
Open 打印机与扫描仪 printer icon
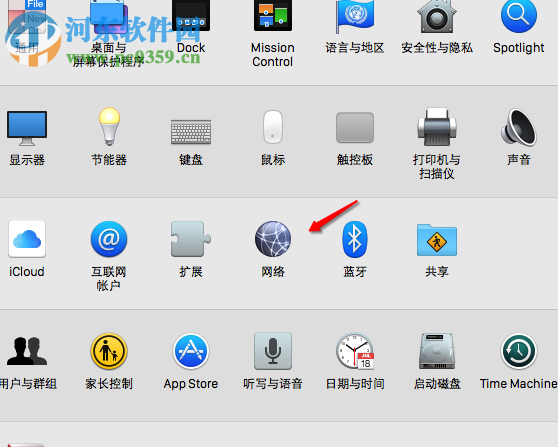pos(437,127)
